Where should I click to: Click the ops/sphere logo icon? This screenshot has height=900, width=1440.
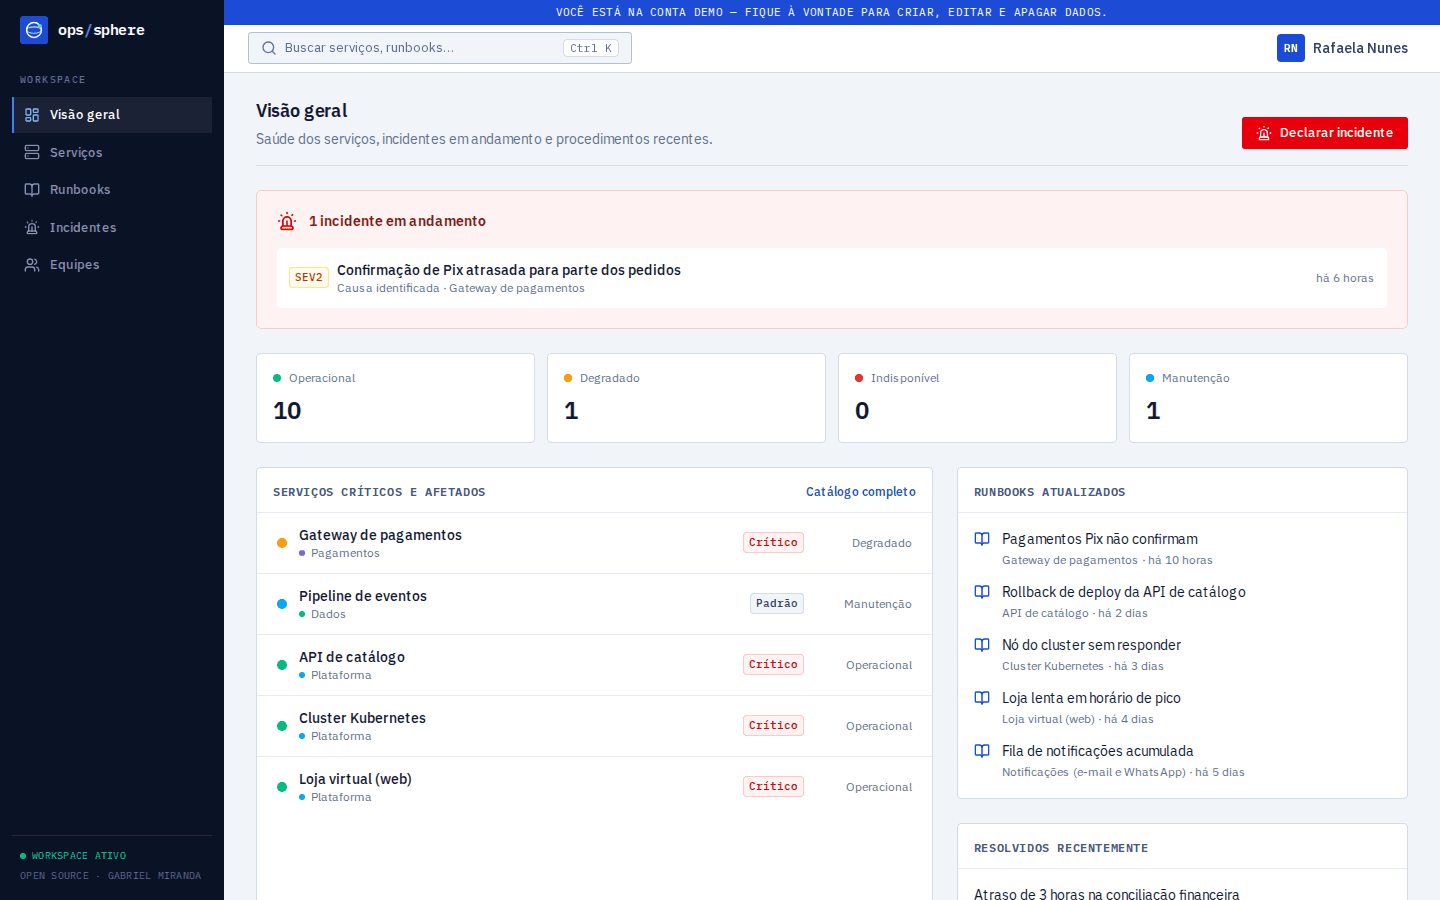pyautogui.click(x=34, y=30)
